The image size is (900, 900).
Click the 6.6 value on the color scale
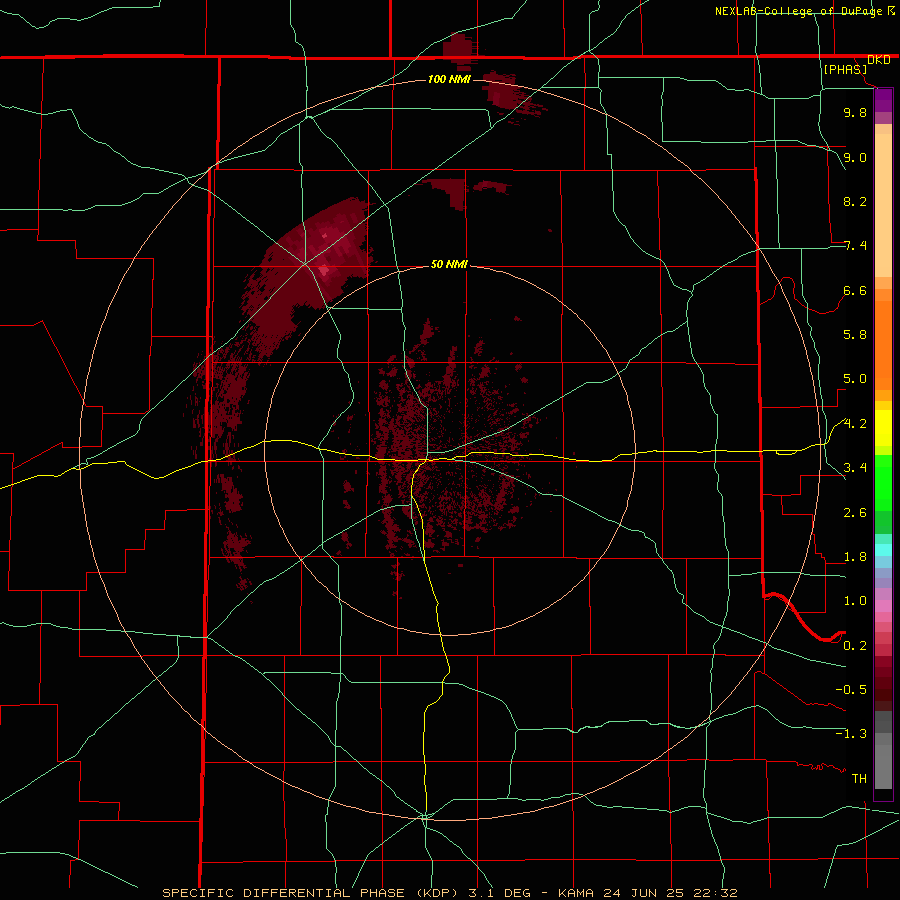click(855, 290)
